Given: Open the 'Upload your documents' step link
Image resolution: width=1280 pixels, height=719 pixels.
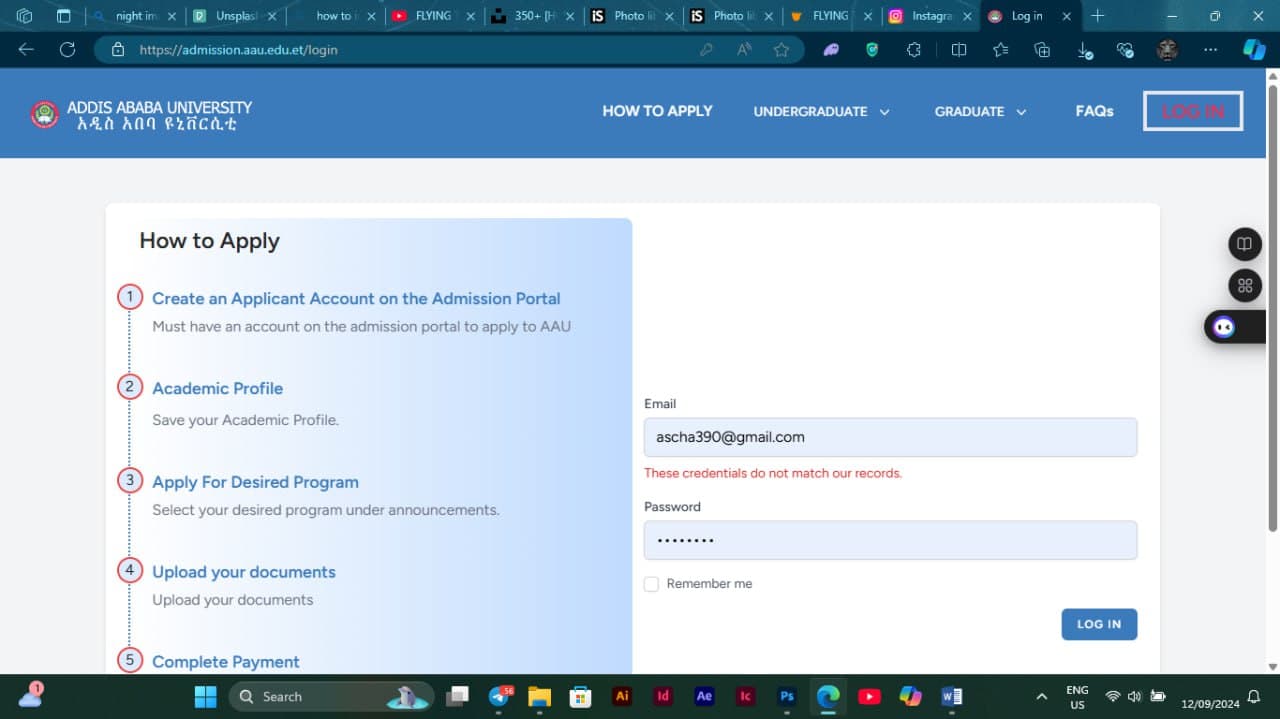Looking at the screenshot, I should [244, 572].
